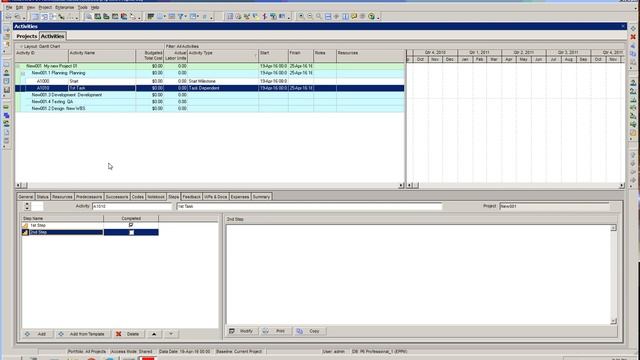Click down arrow of step notes scrollbar
The height and width of the screenshot is (360, 640).
pos(613,321)
